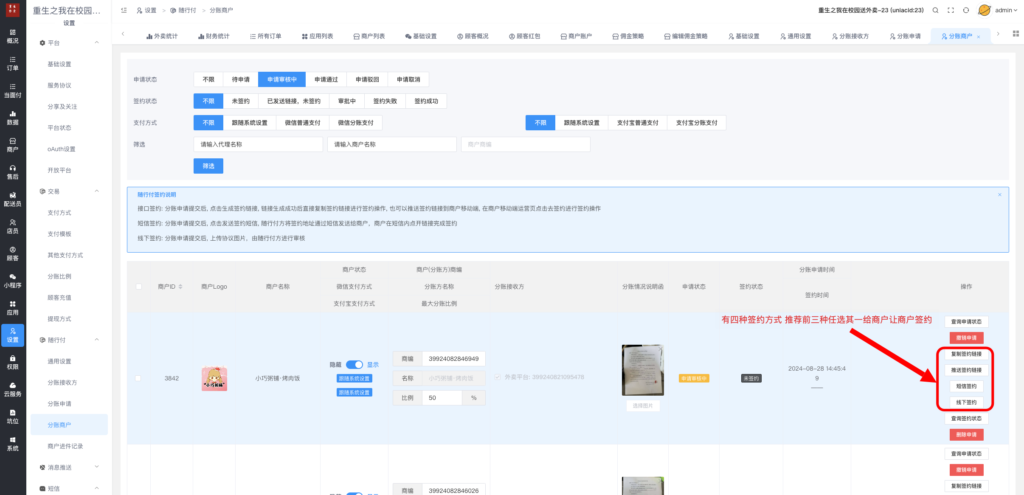Open 数据 in the dark left sidebar

12,118
